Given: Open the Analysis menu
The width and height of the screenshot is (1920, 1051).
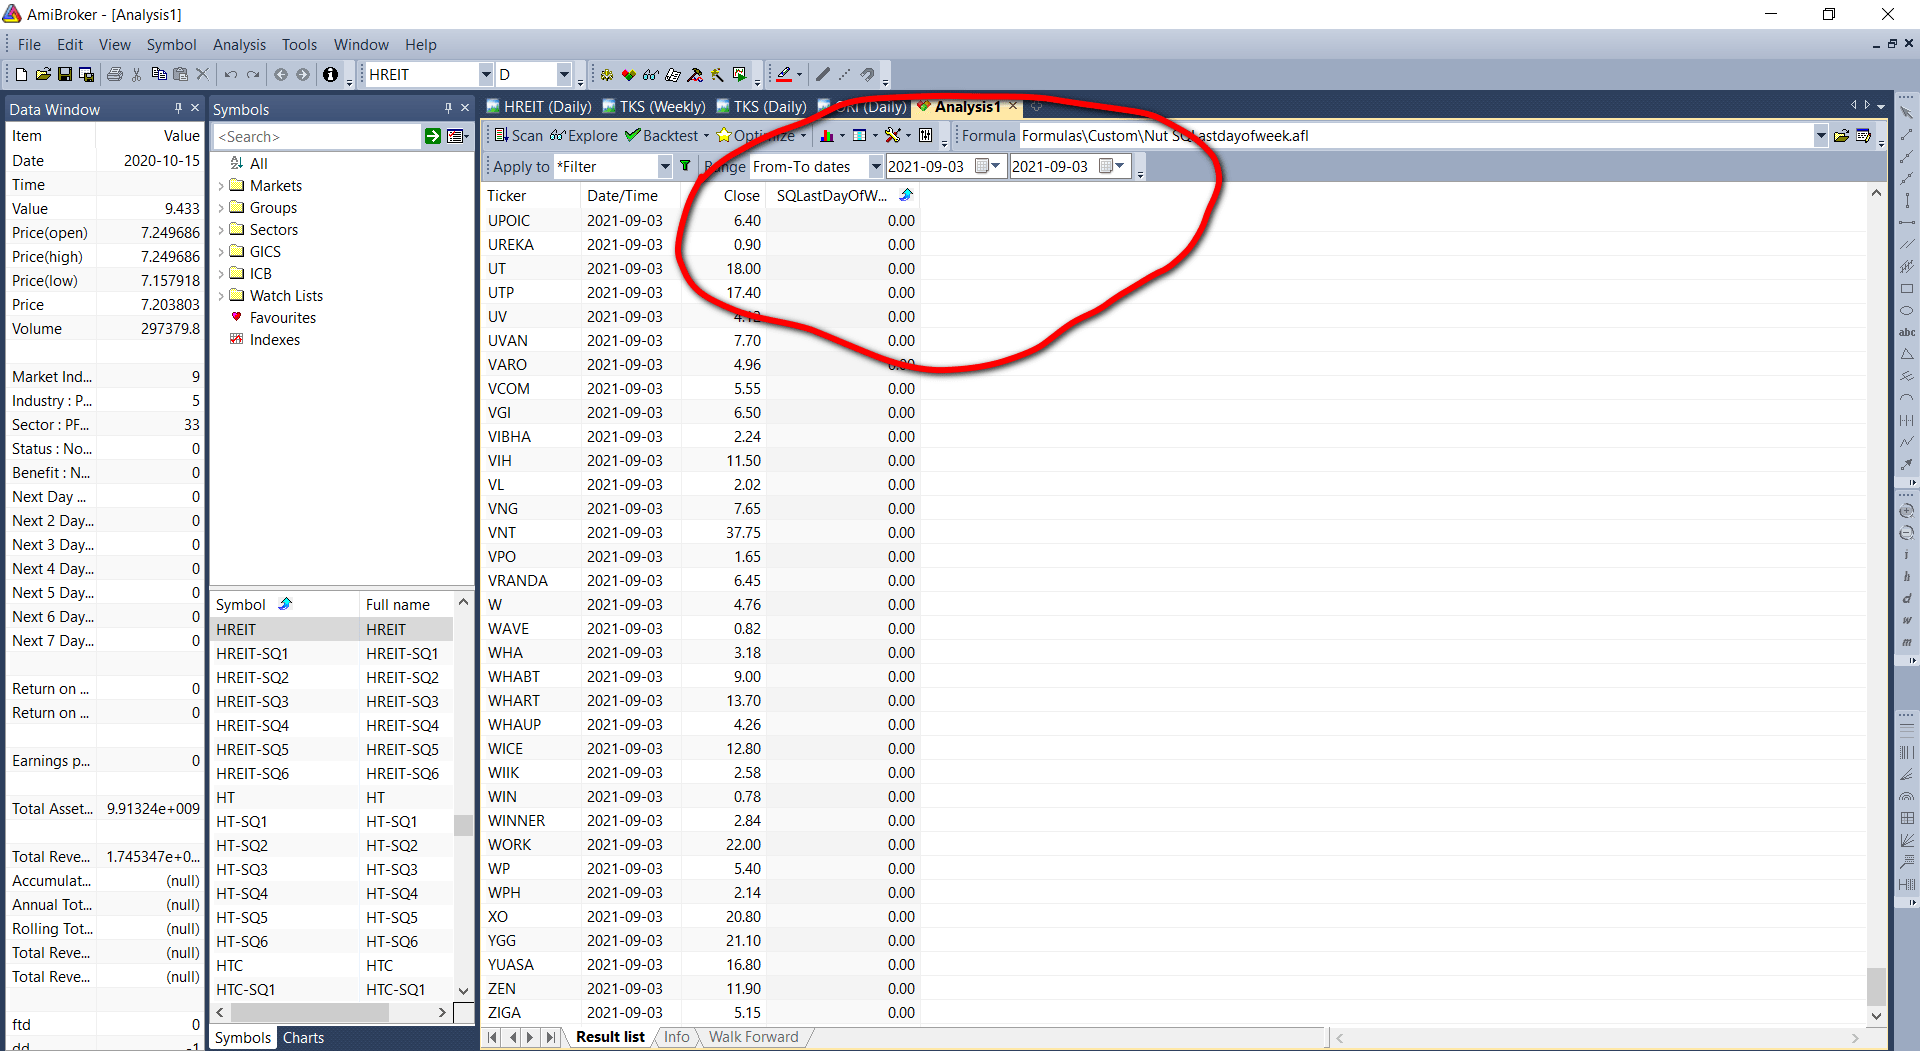Looking at the screenshot, I should (x=239, y=45).
